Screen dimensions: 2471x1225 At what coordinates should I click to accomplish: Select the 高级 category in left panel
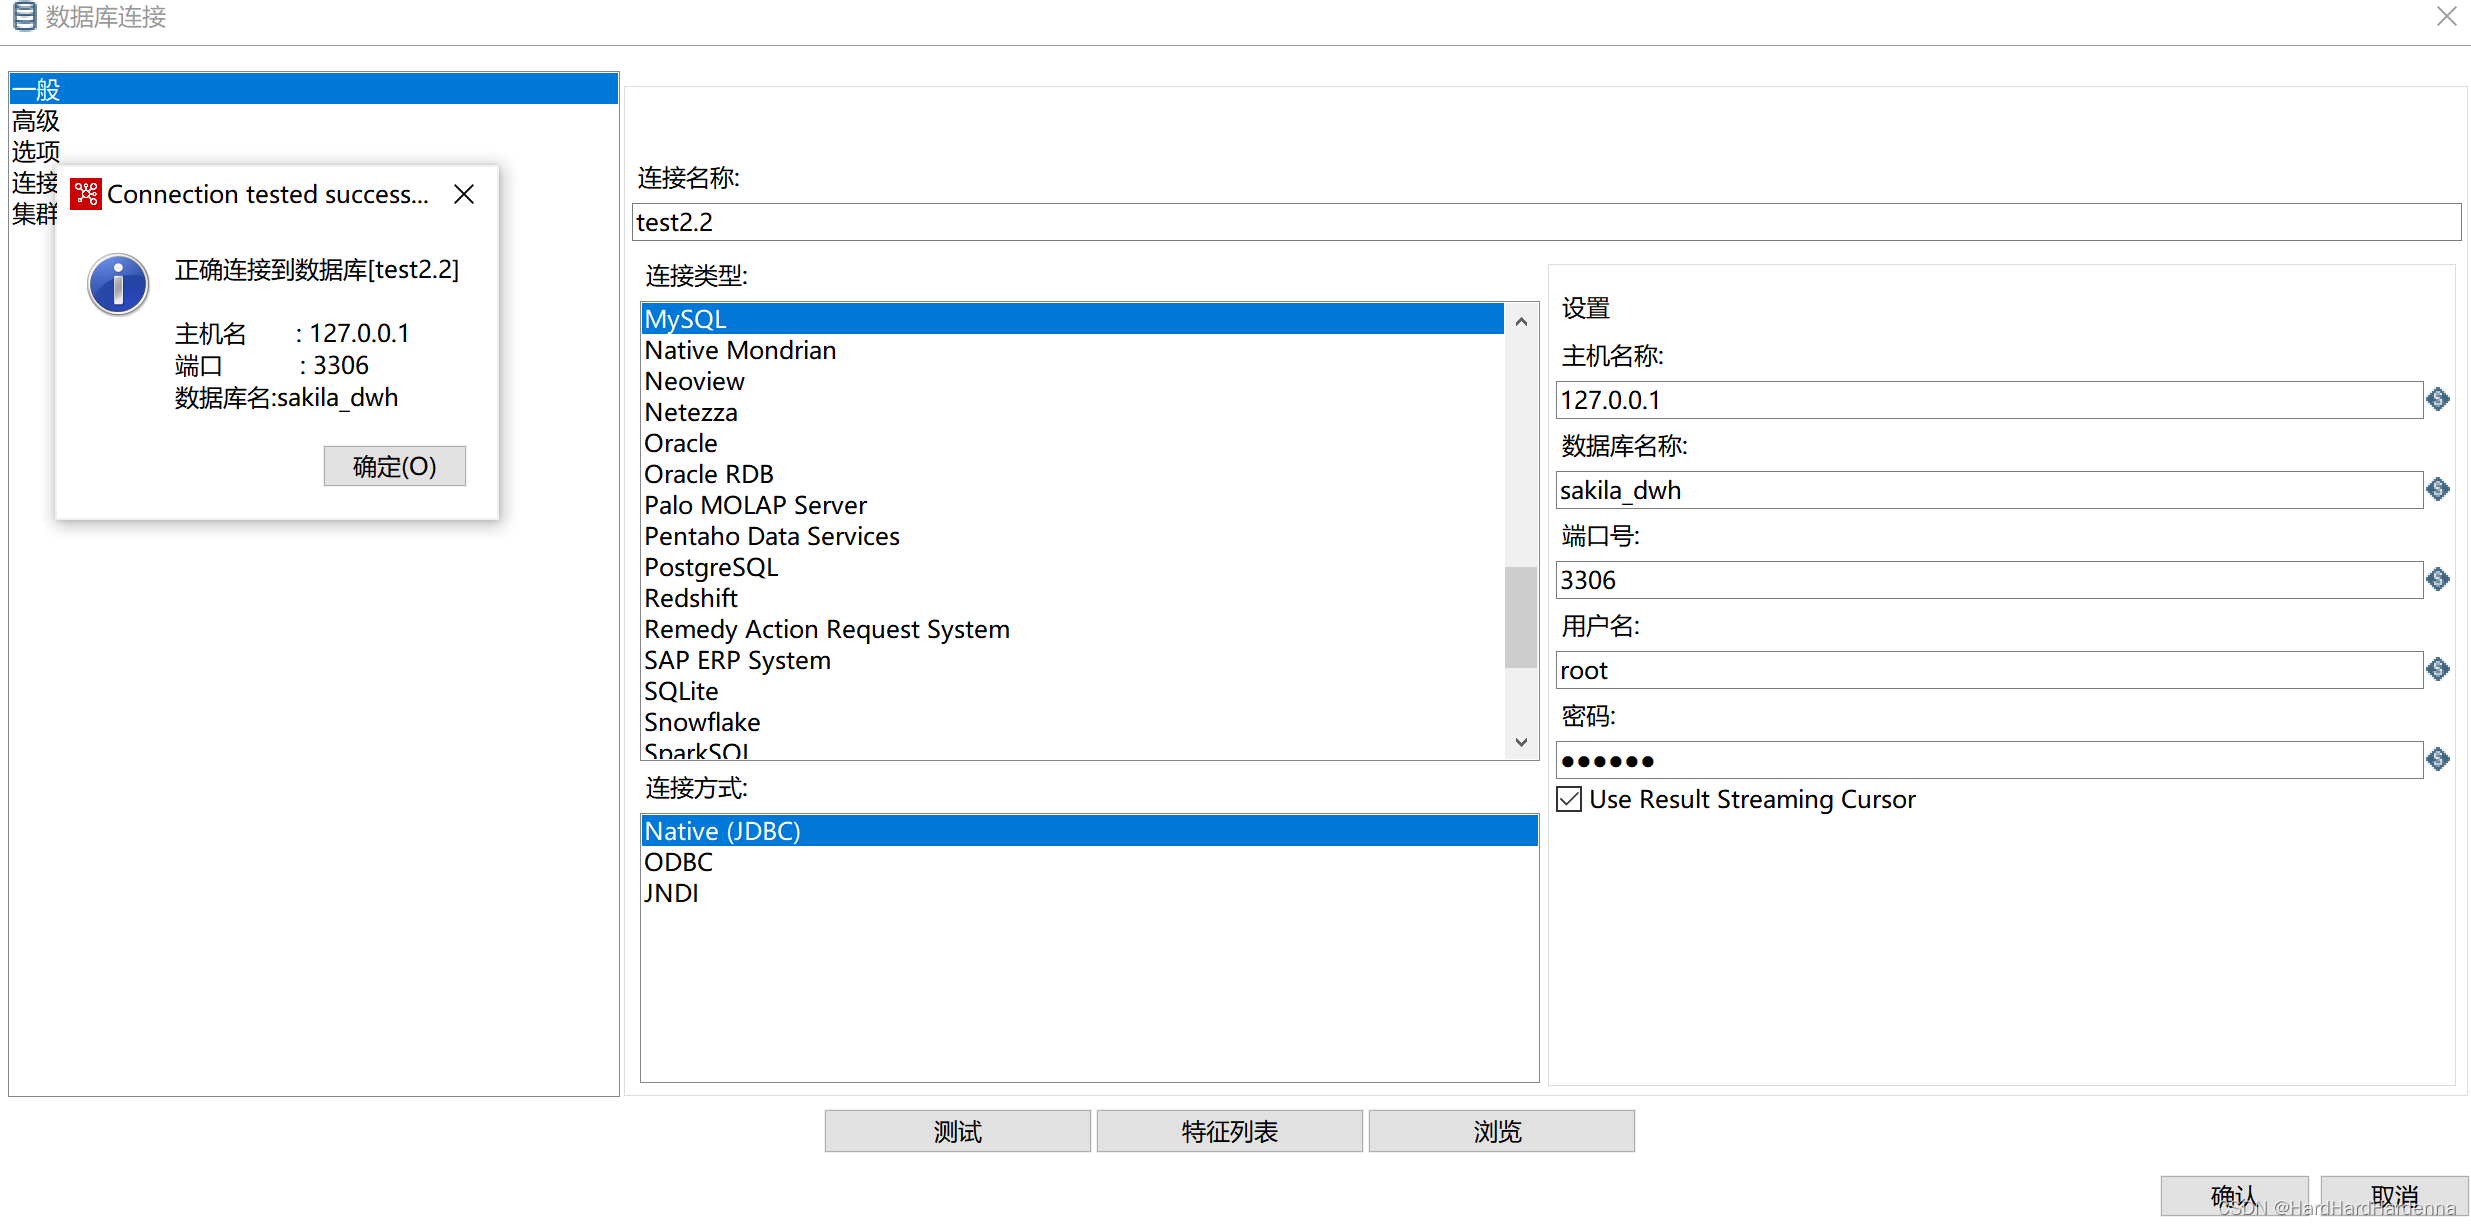point(36,120)
